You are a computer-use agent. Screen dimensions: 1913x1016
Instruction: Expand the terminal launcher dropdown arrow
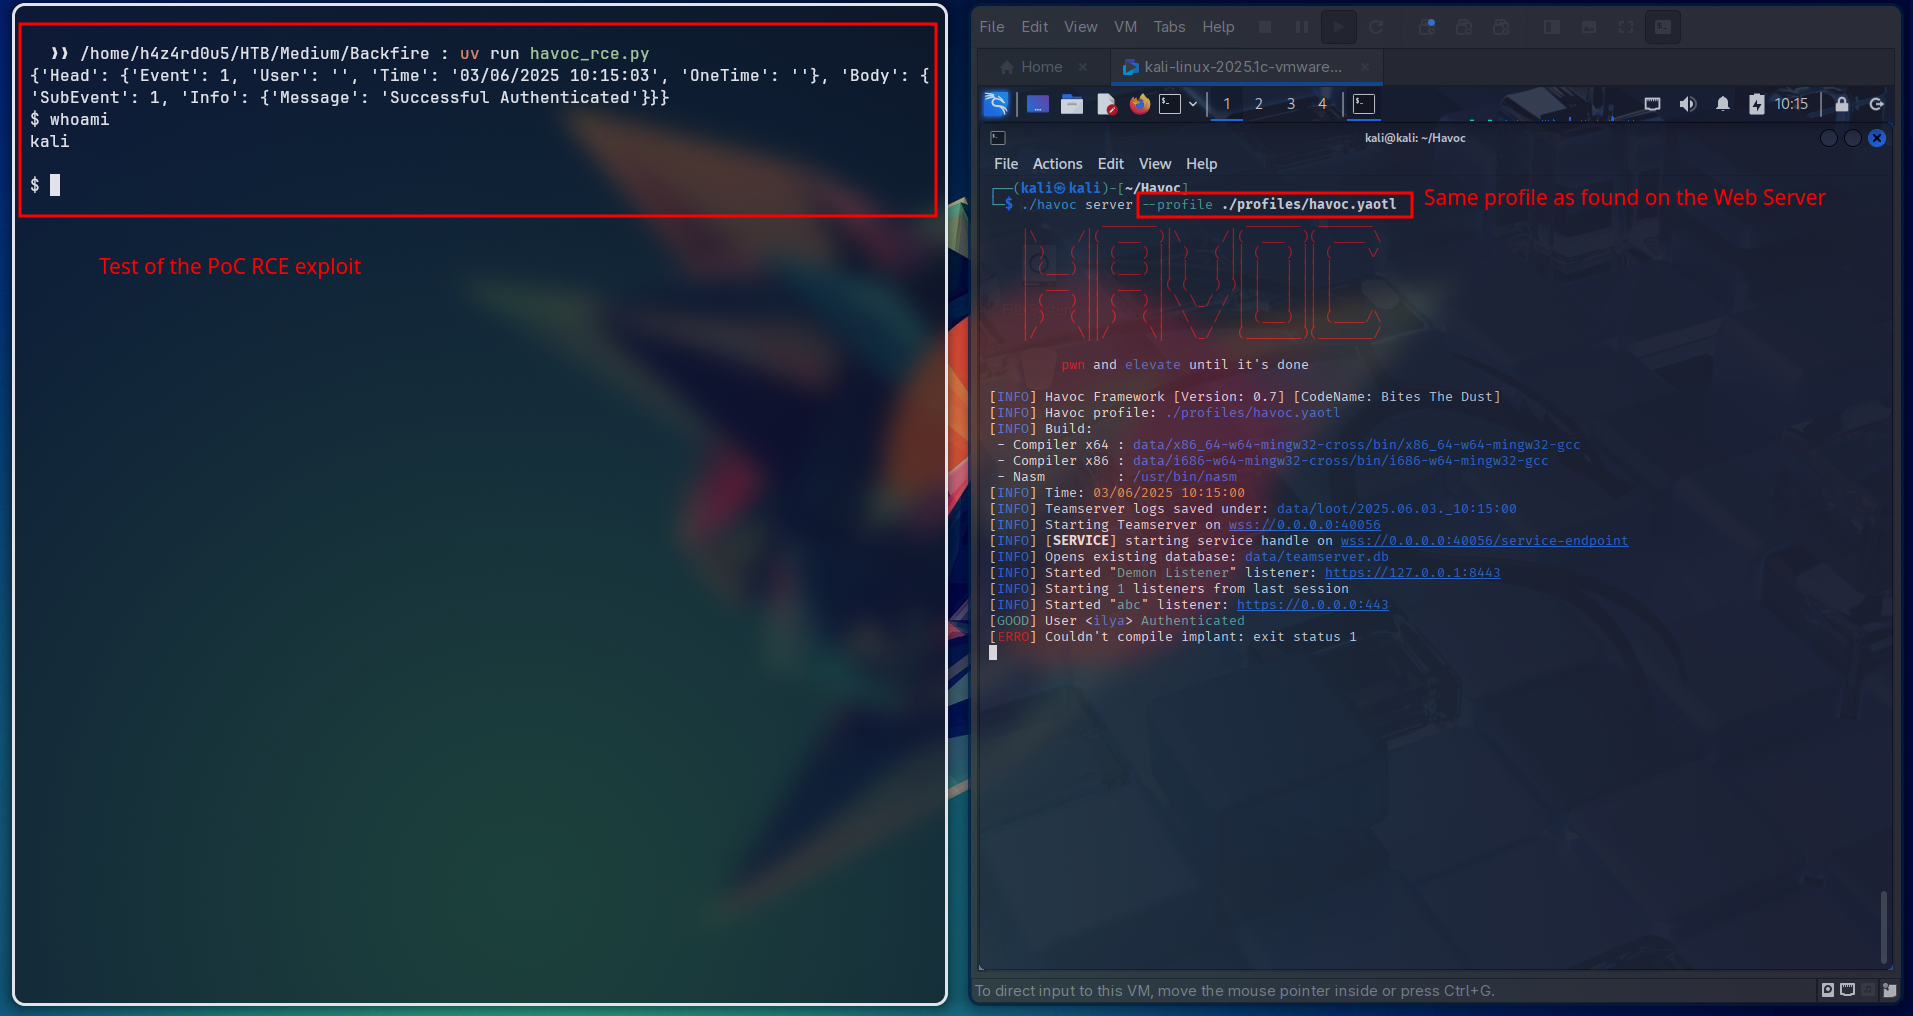pos(1193,104)
